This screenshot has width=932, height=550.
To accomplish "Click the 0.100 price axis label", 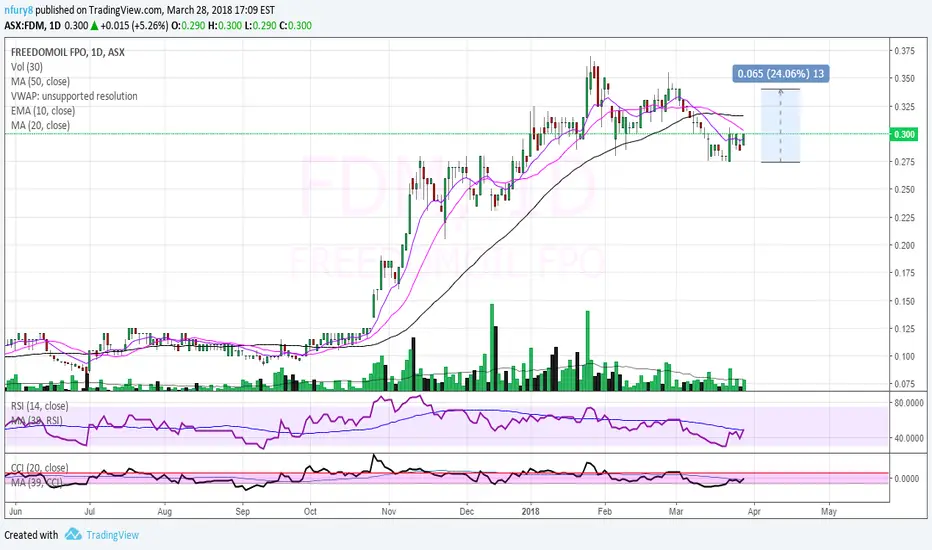I will (905, 356).
